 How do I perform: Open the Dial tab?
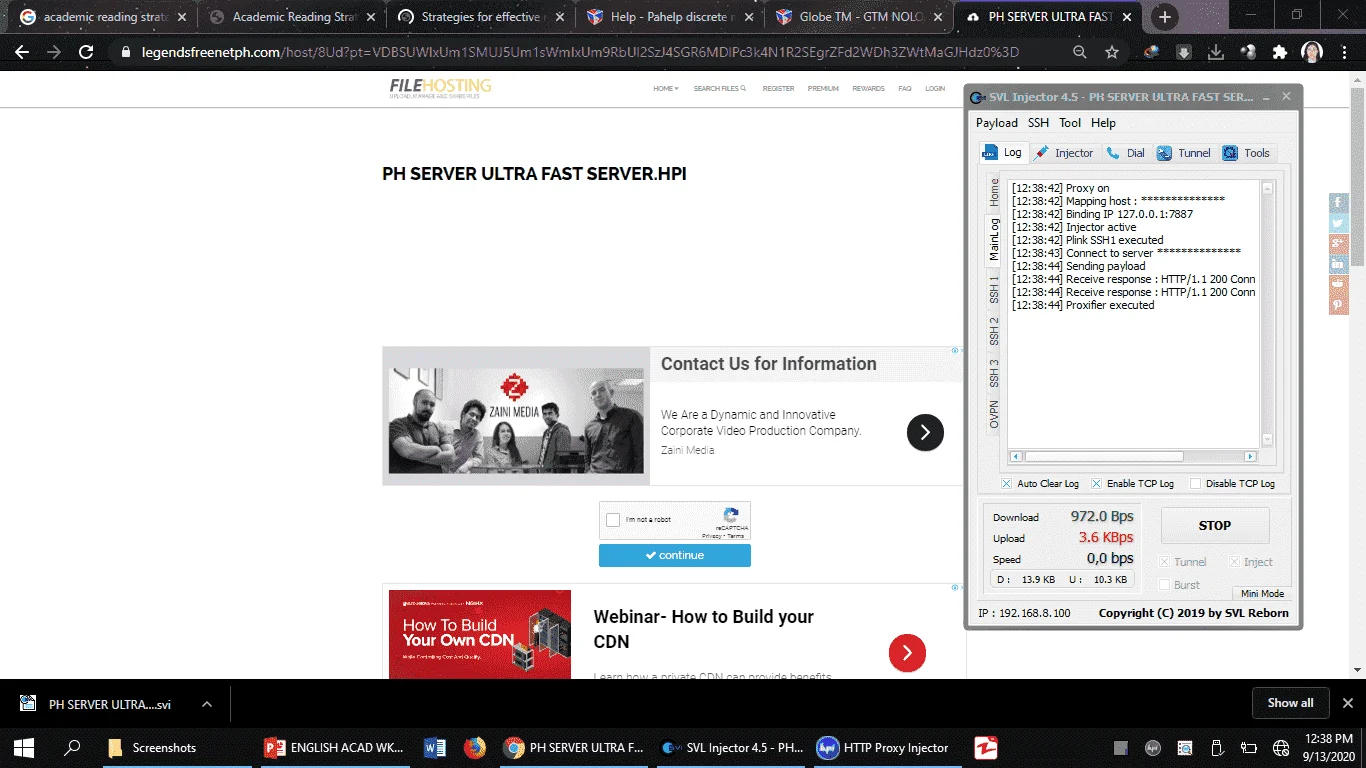click(x=1126, y=153)
